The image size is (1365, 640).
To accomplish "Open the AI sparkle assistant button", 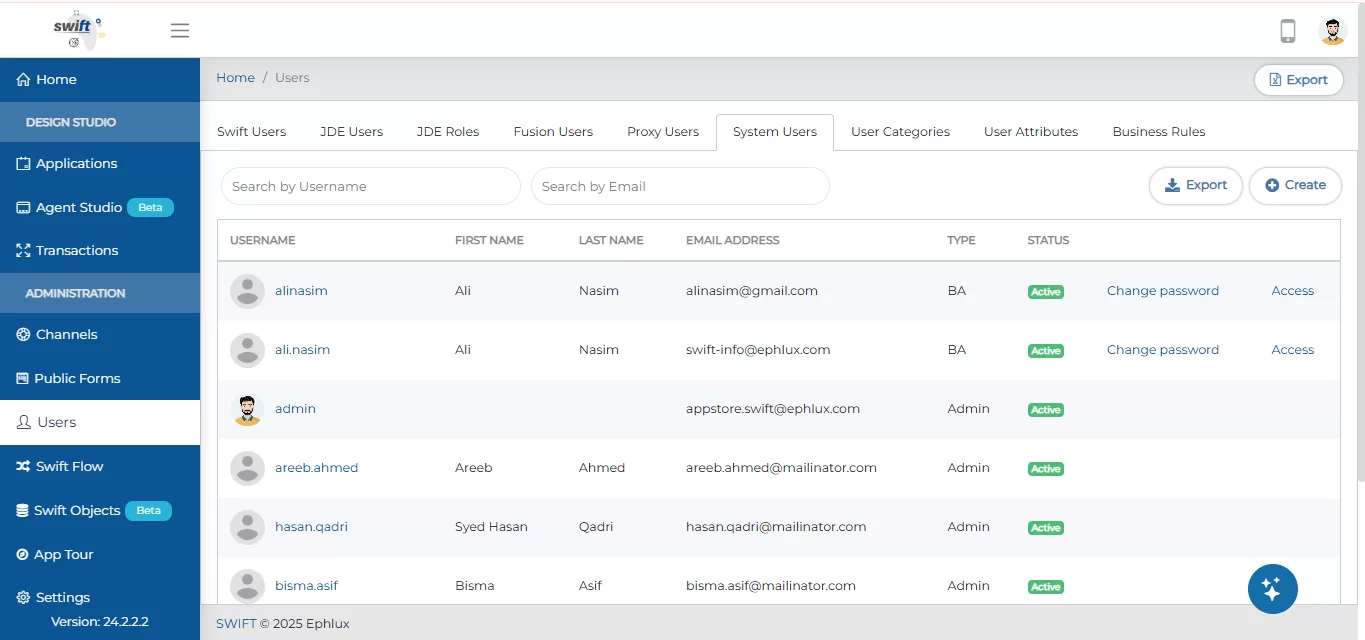I will (x=1272, y=589).
